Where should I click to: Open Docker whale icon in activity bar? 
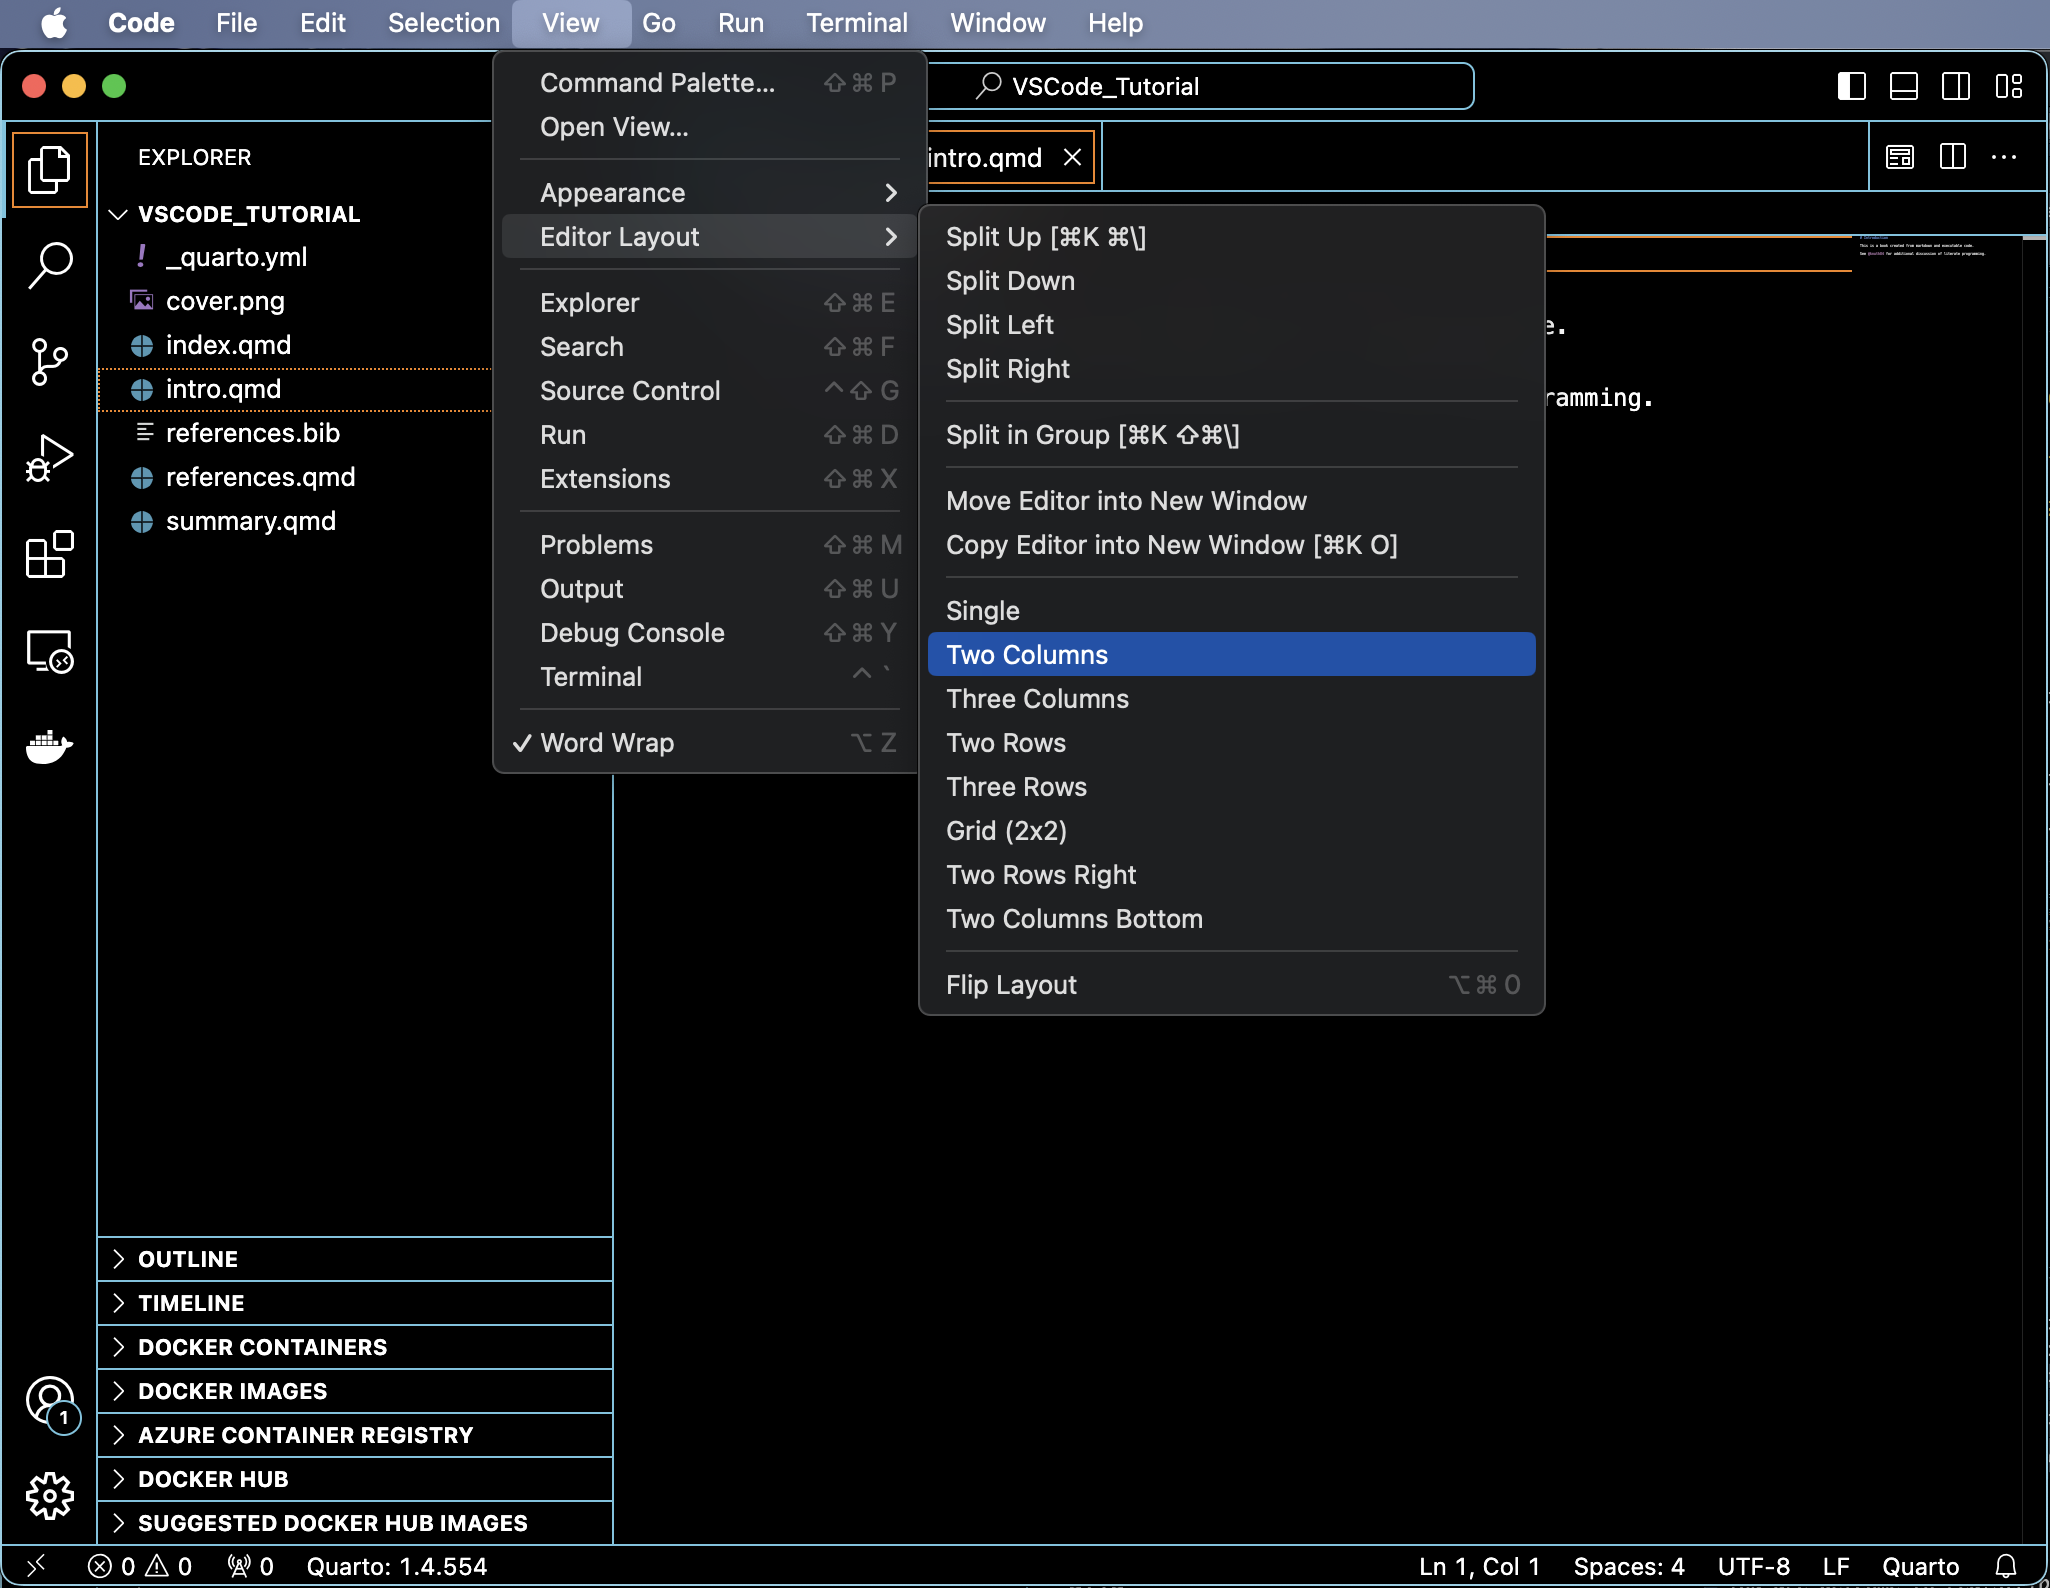[x=49, y=746]
